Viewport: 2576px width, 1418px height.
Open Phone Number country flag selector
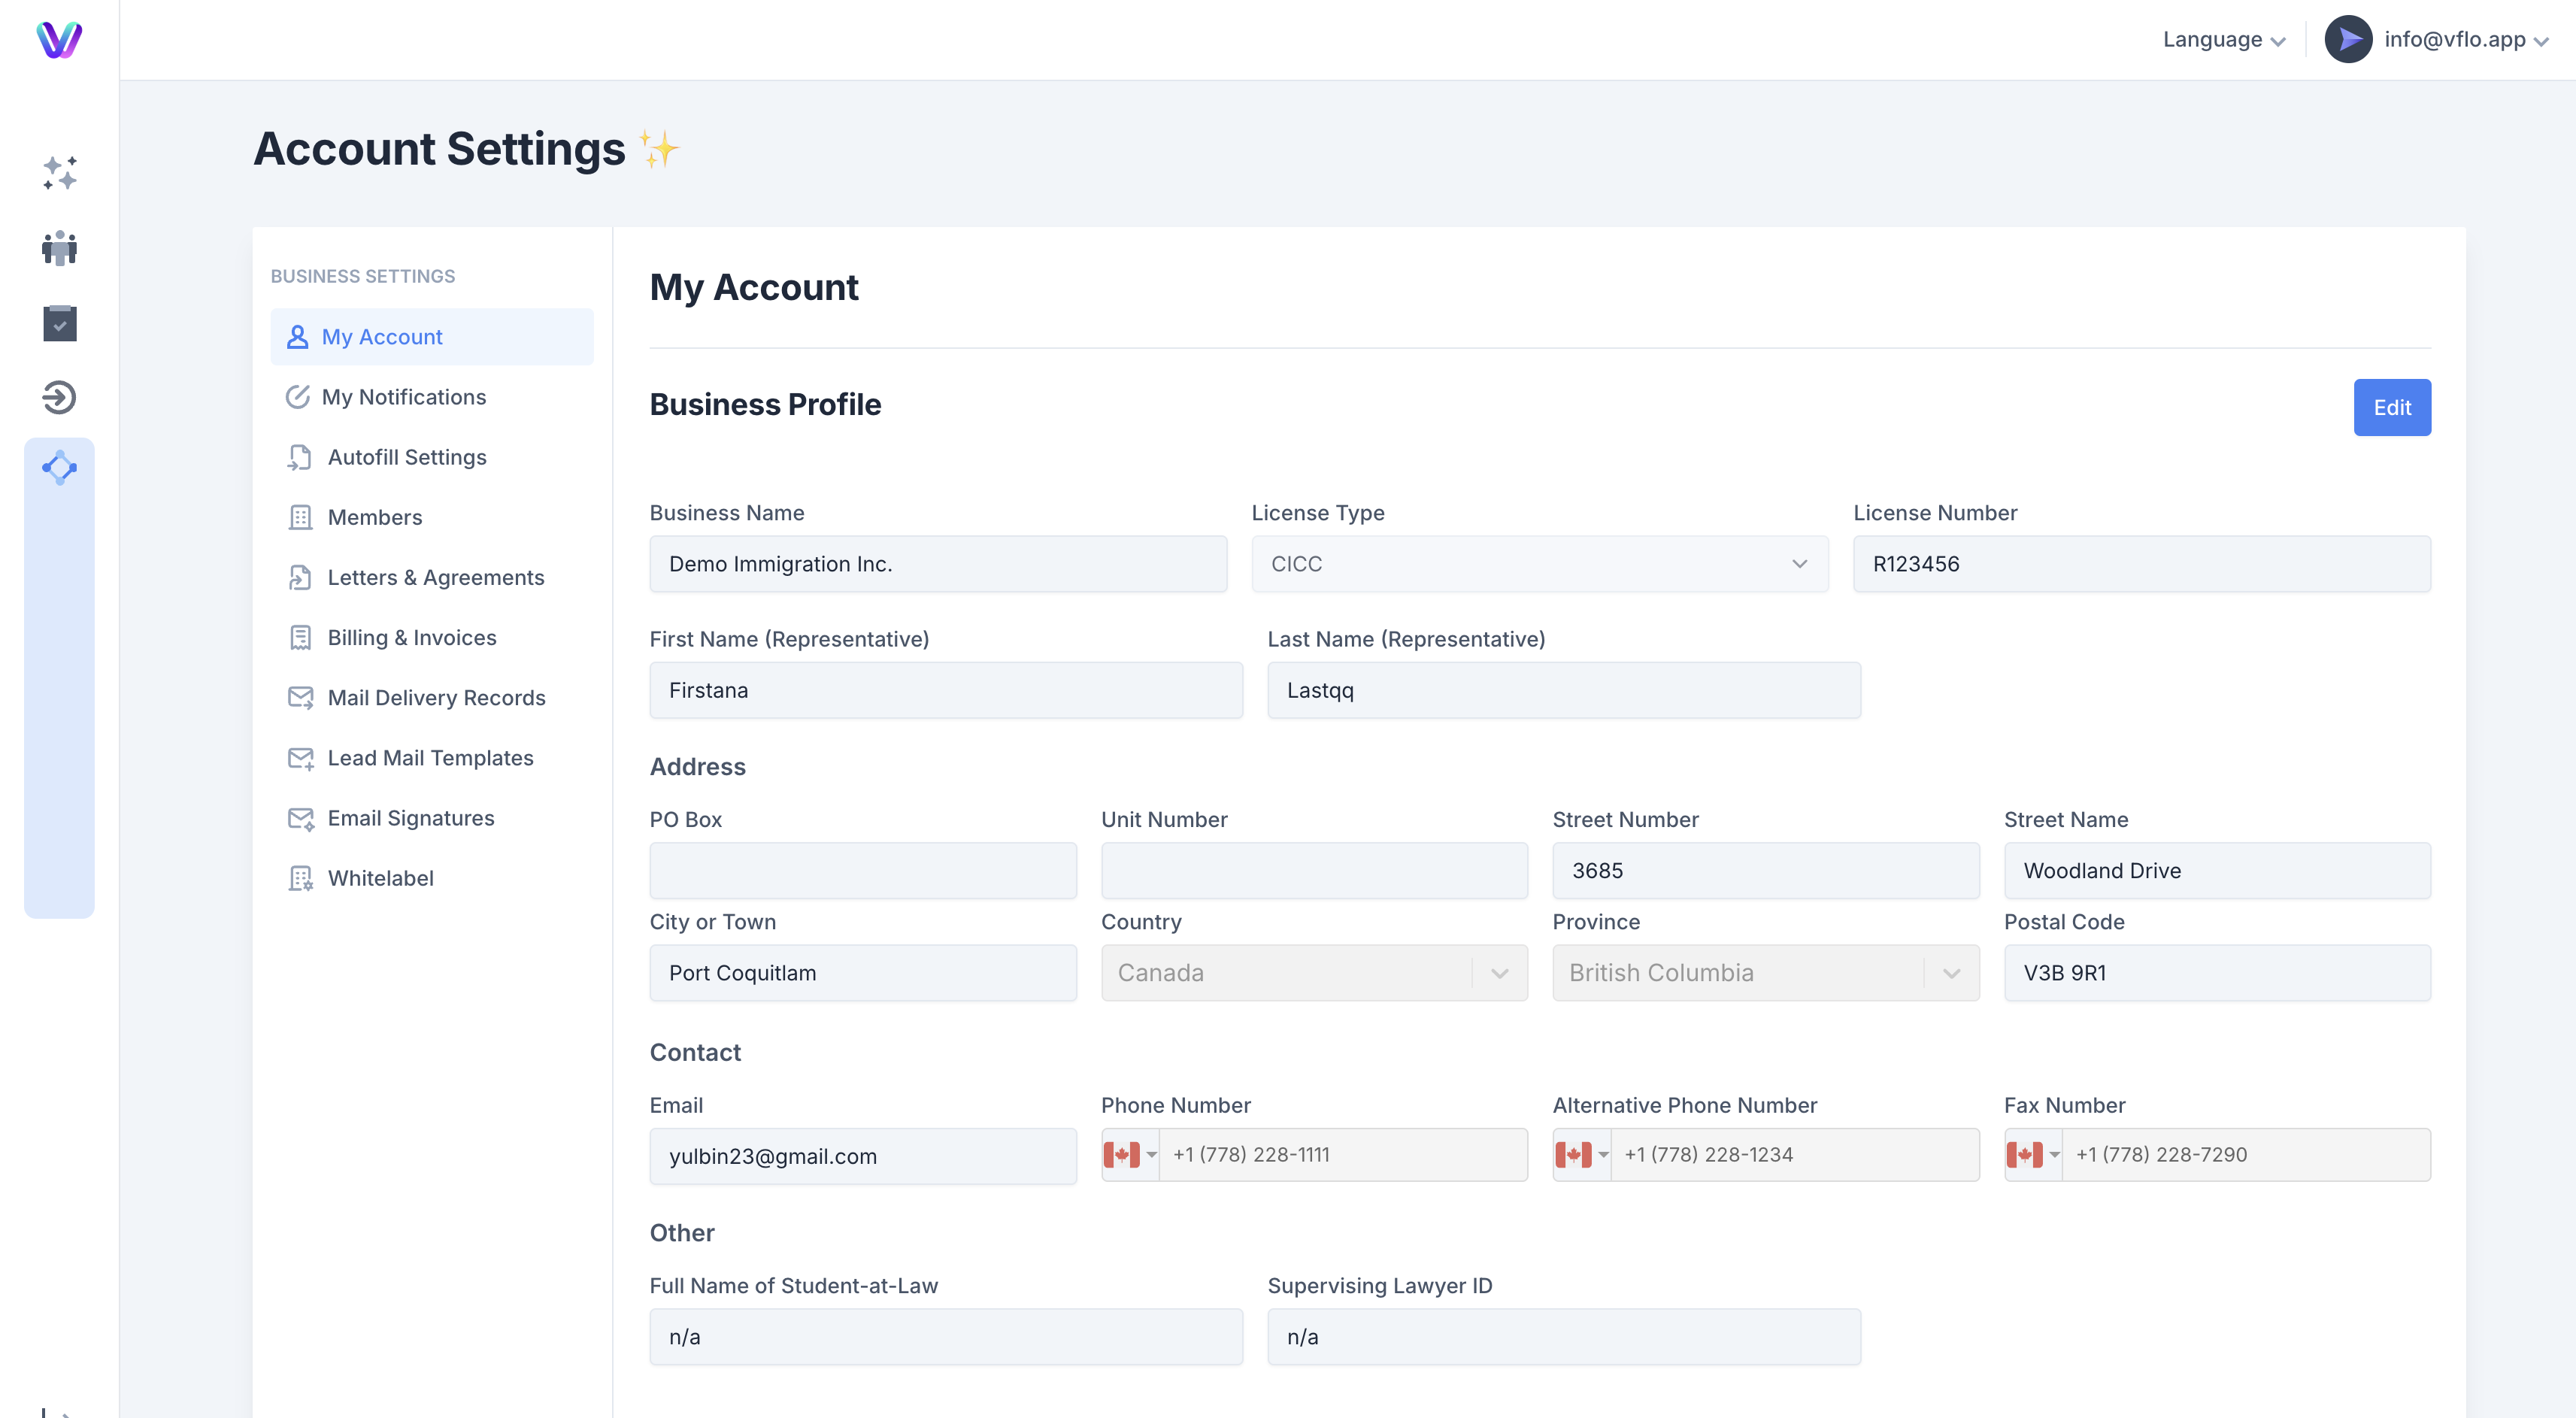(1130, 1155)
